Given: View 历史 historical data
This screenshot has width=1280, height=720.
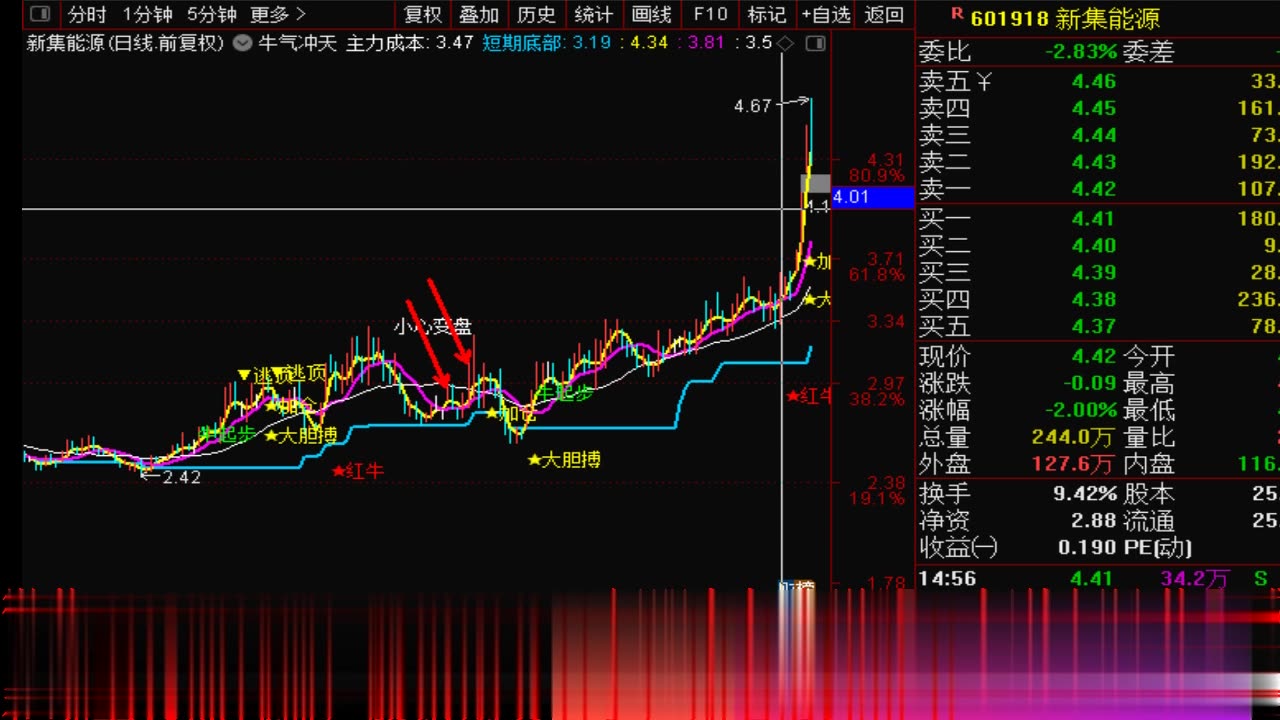Looking at the screenshot, I should (x=537, y=15).
